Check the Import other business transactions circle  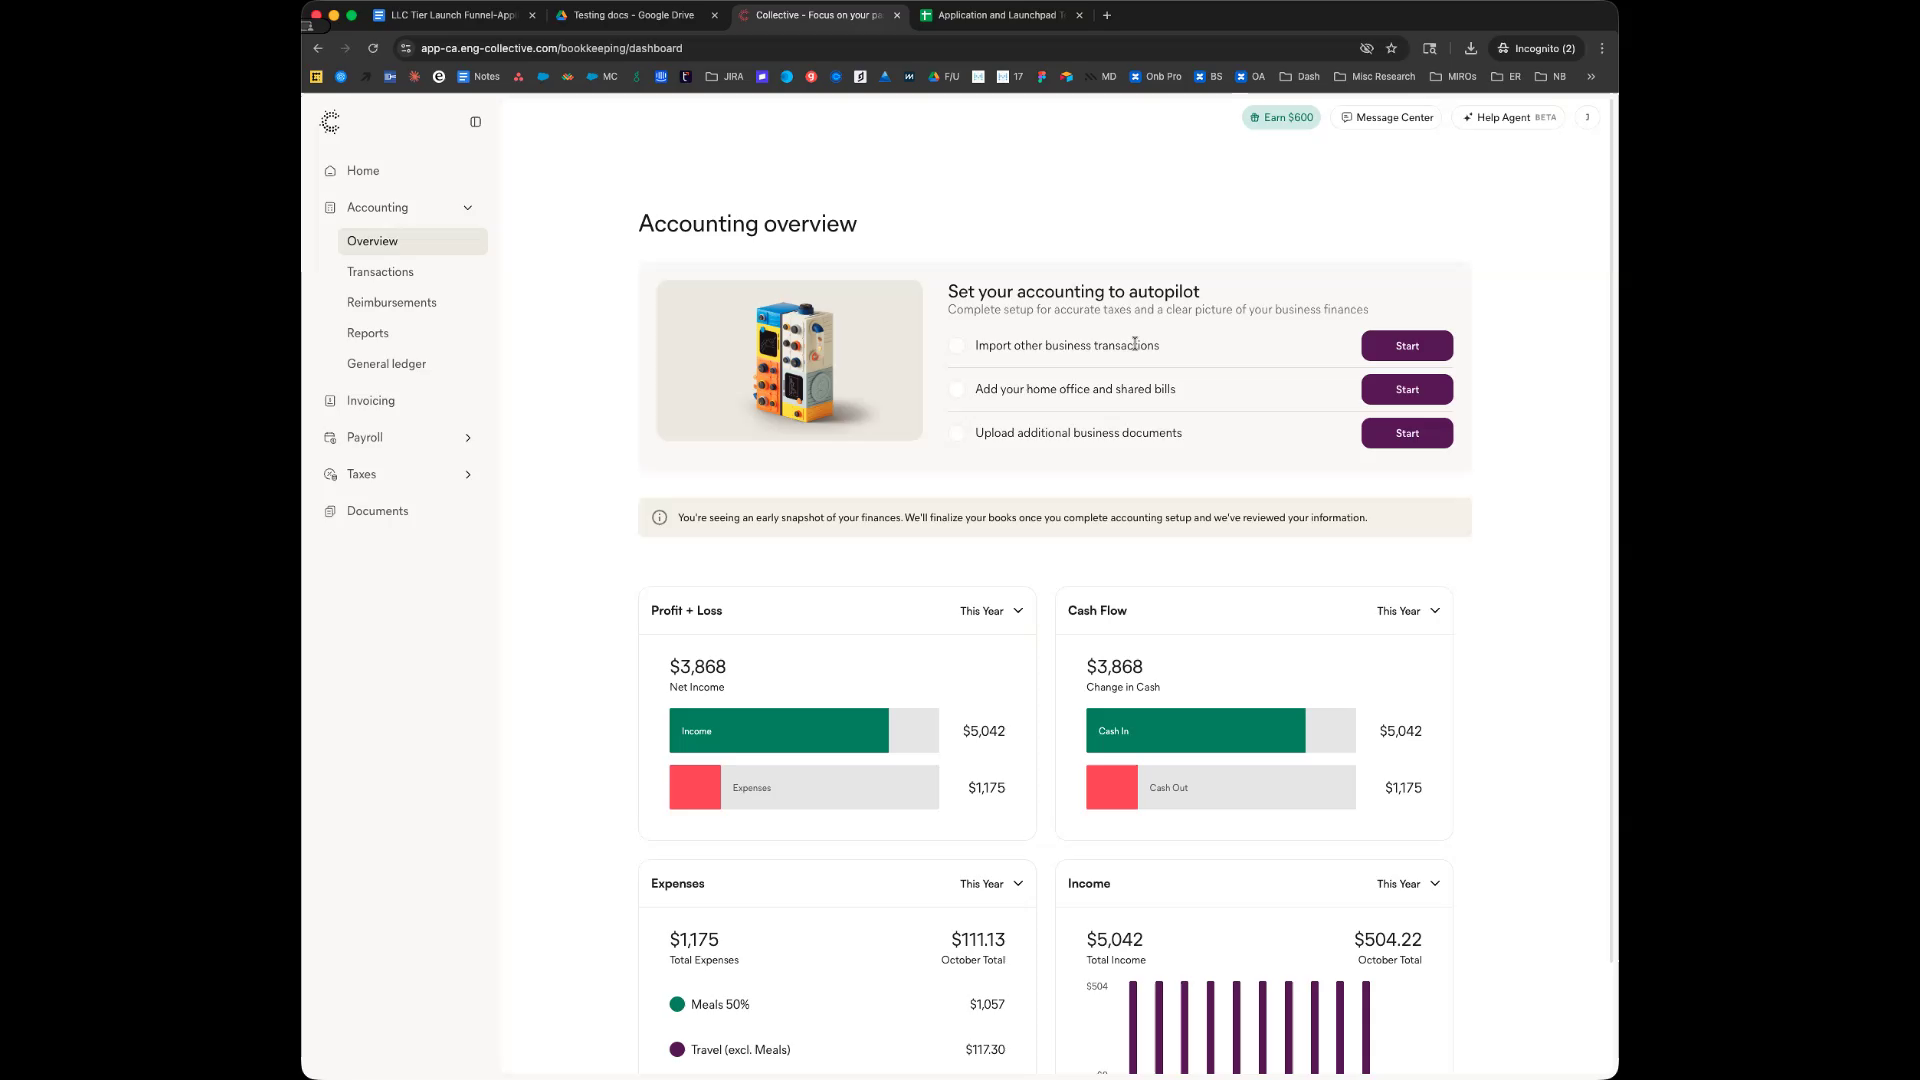957,346
